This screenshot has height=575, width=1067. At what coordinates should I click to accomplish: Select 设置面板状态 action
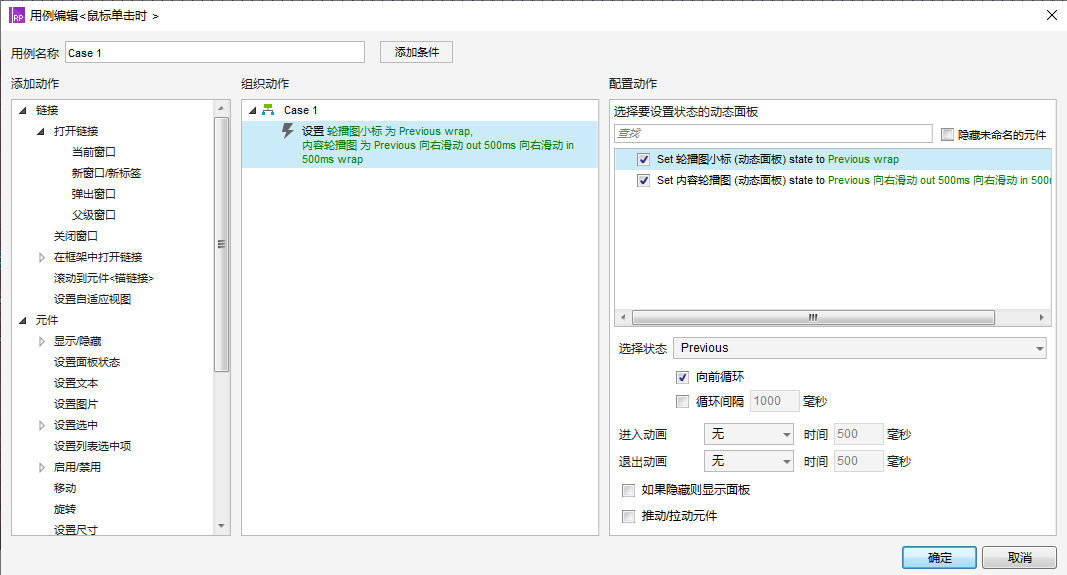click(86, 362)
